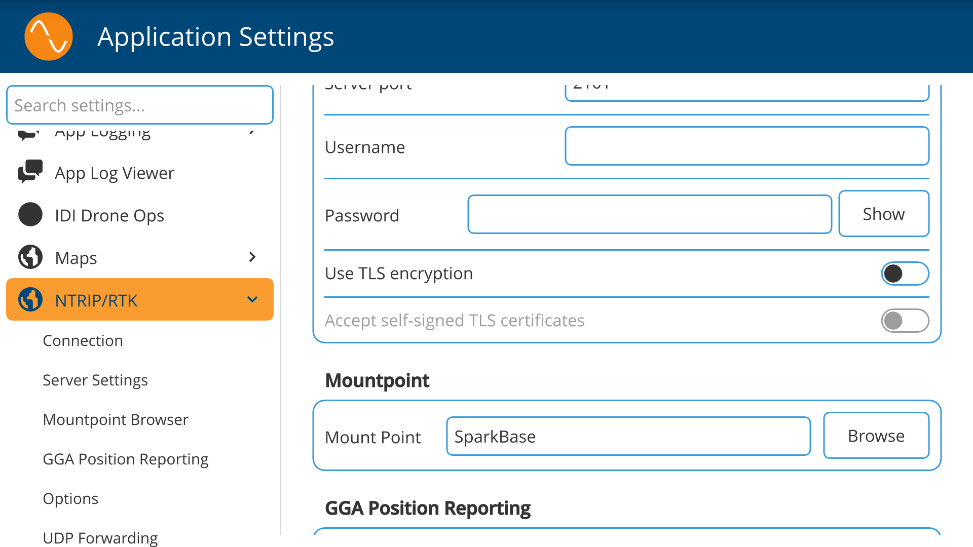Open App Log Viewer settings
973x547 pixels.
click(140, 173)
